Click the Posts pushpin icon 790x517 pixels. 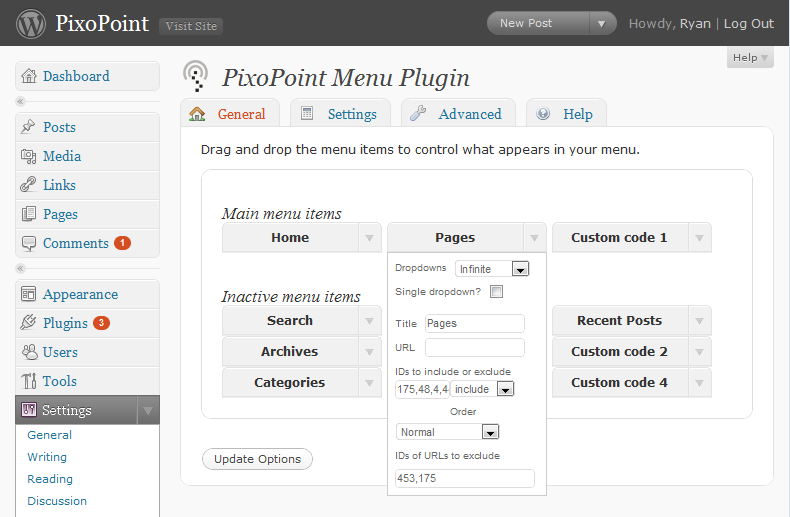28,126
